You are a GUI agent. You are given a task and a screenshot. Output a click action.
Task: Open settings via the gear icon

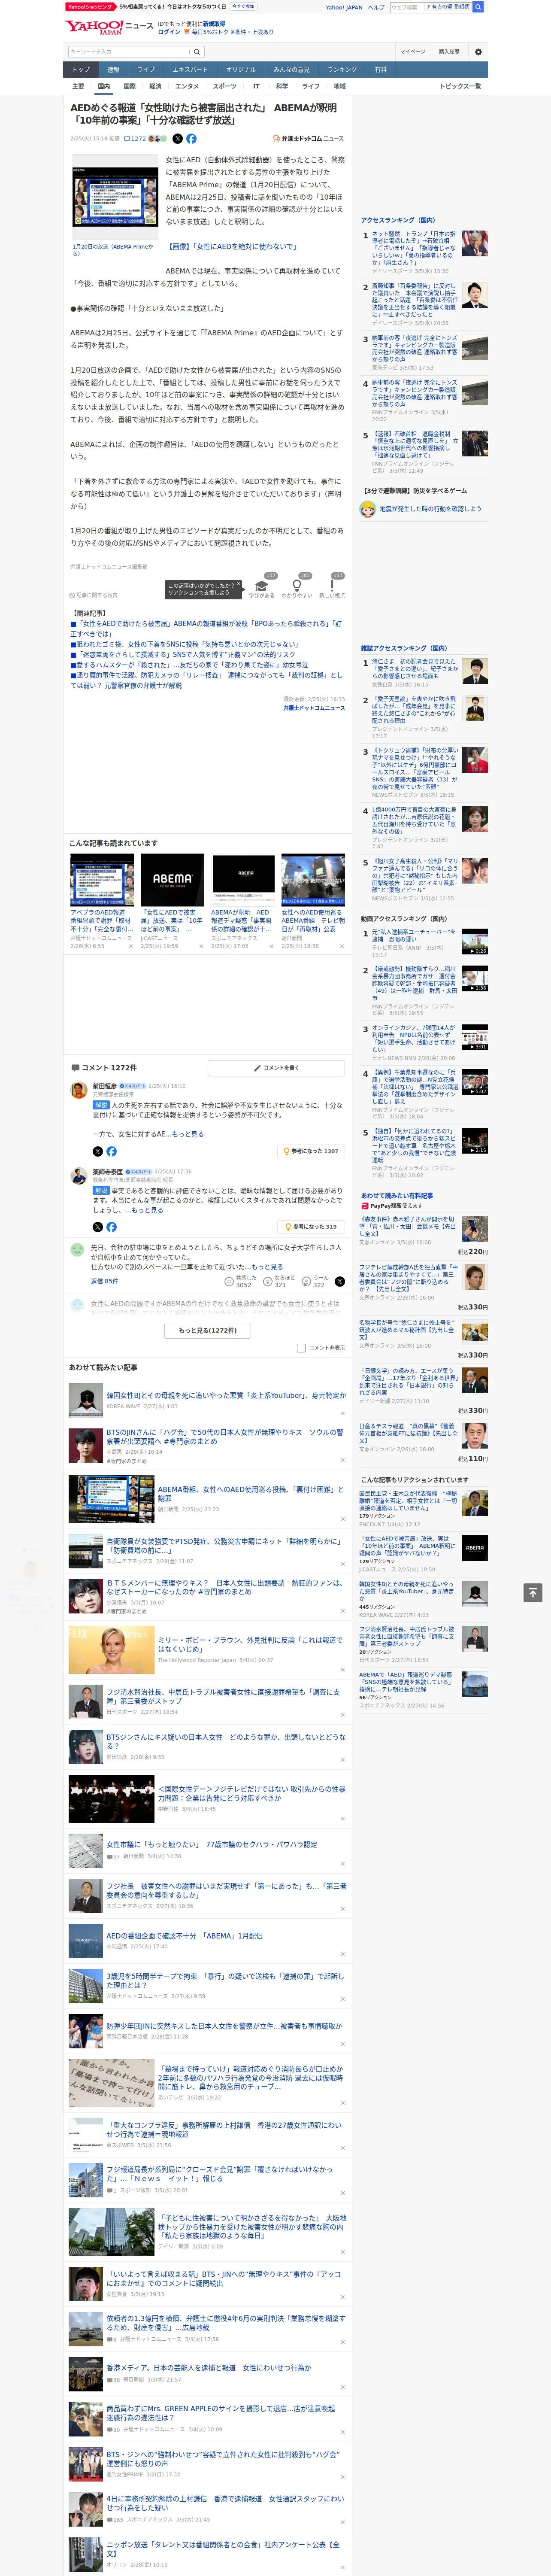tap(477, 51)
